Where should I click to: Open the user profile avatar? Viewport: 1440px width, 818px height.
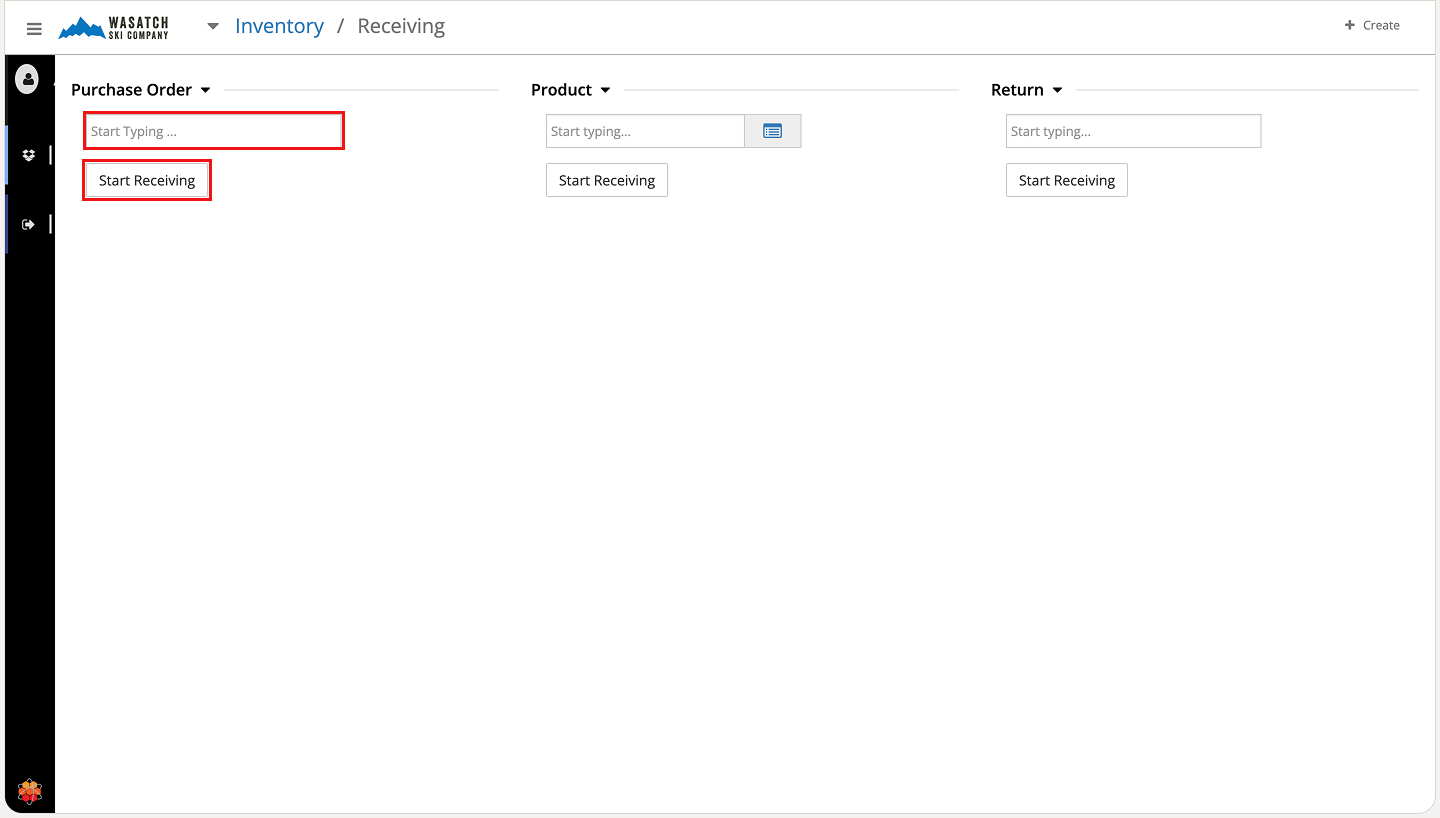coord(28,79)
